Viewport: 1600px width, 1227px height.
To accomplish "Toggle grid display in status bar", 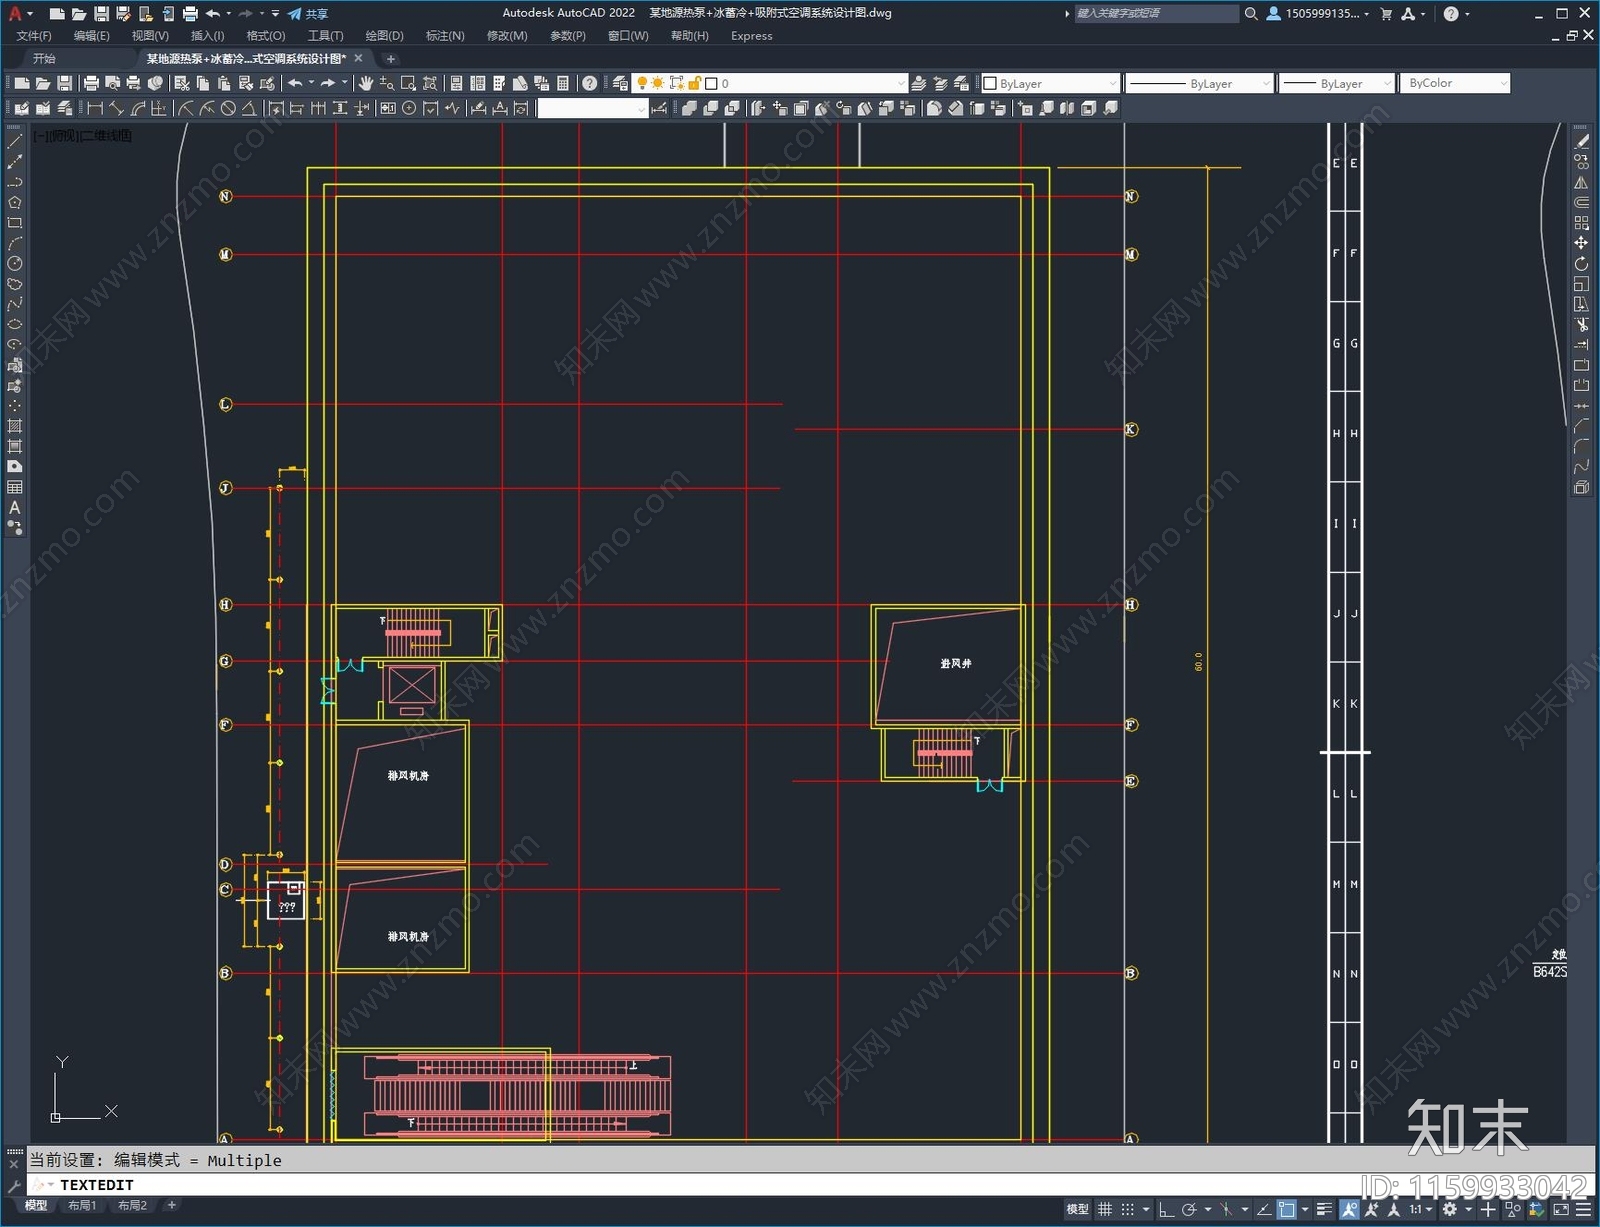I will [x=1105, y=1209].
